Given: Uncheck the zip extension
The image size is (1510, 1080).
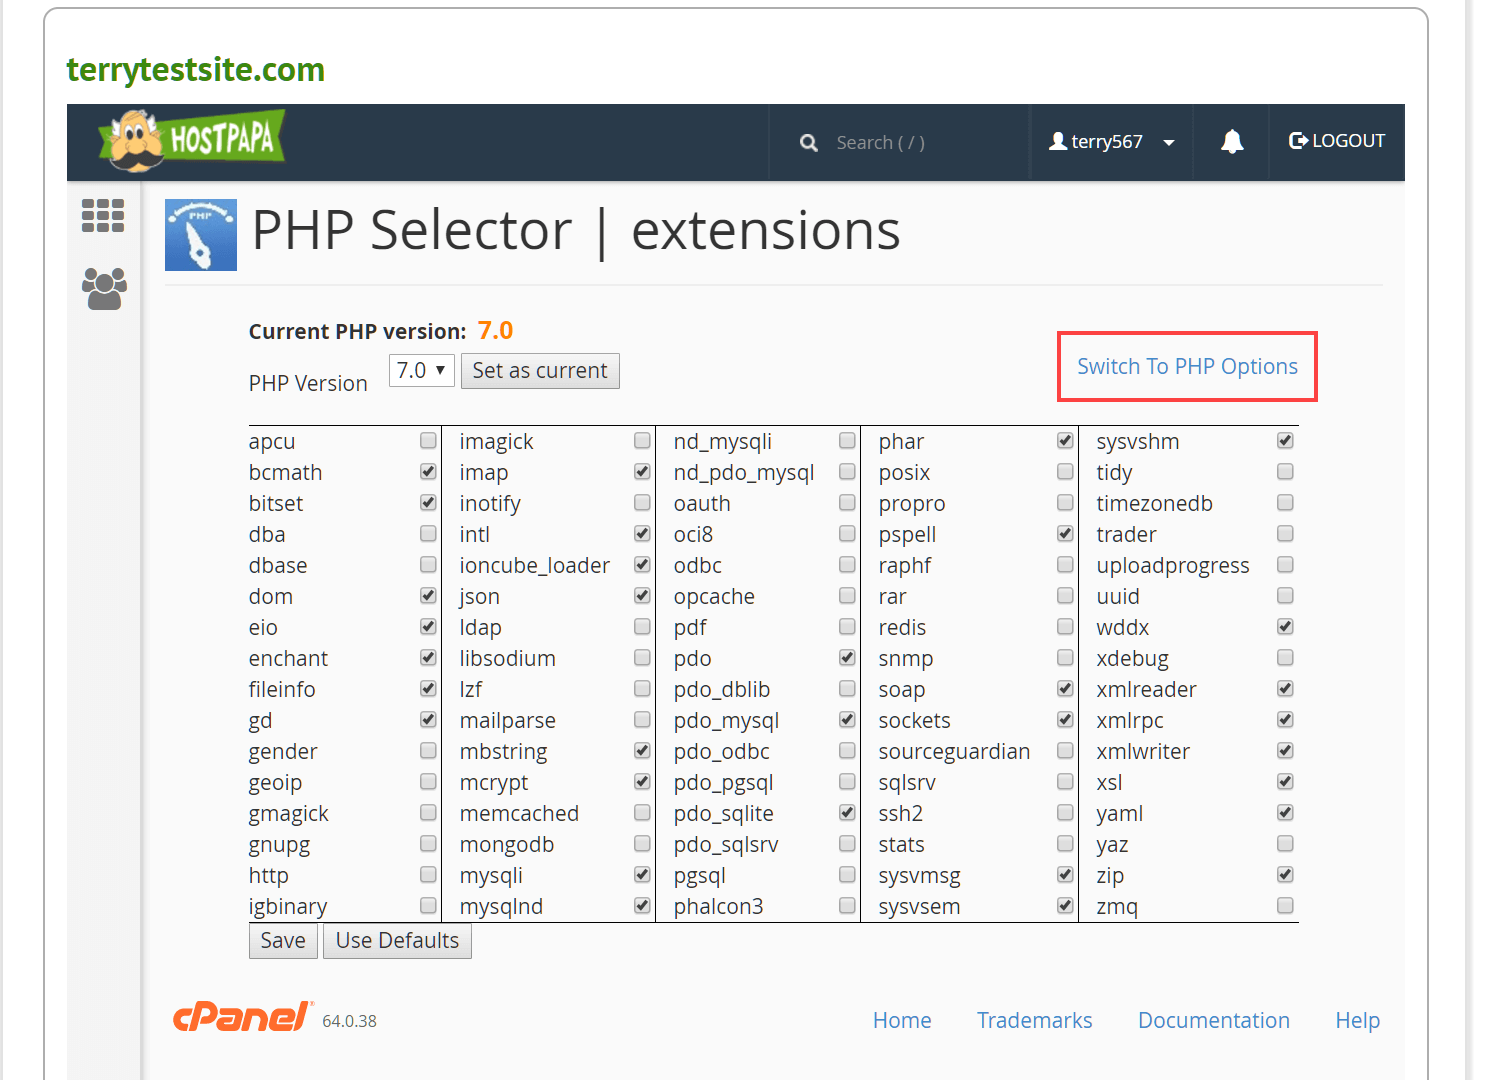Looking at the screenshot, I should pyautogui.click(x=1285, y=874).
